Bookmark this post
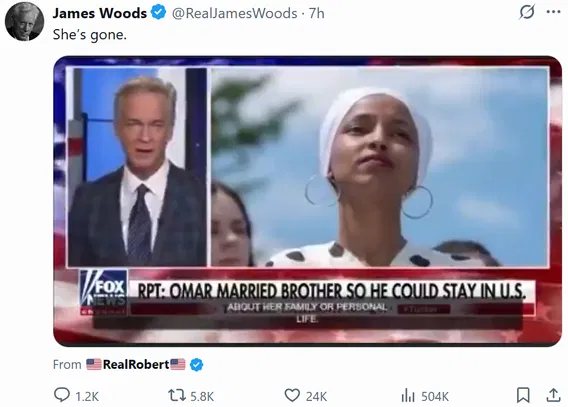 523,395
